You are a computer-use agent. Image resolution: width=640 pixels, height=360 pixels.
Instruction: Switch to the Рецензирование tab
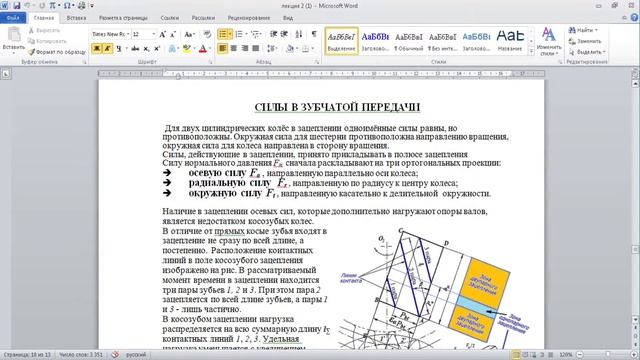(249, 18)
